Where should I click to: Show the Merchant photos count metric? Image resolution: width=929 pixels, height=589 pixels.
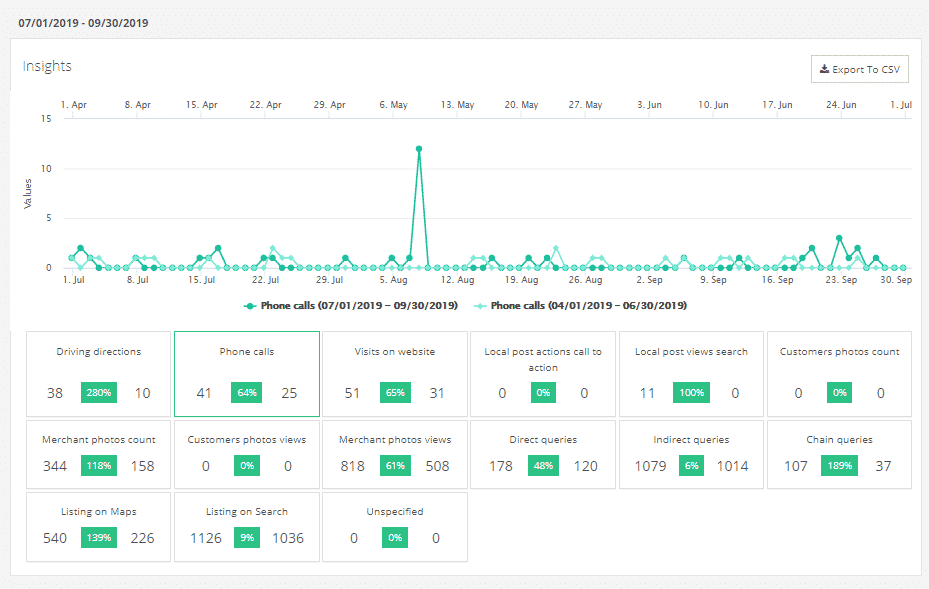[x=98, y=455]
